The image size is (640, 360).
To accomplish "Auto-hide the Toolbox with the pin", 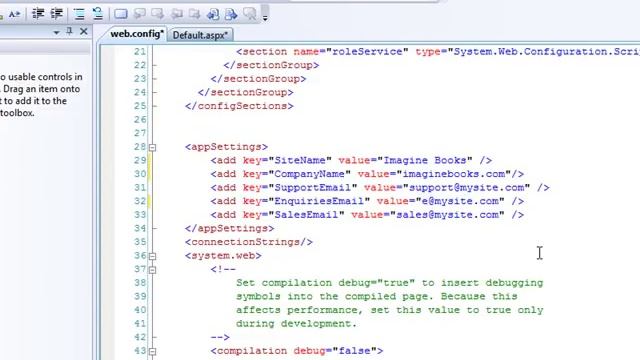I will 69,31.
